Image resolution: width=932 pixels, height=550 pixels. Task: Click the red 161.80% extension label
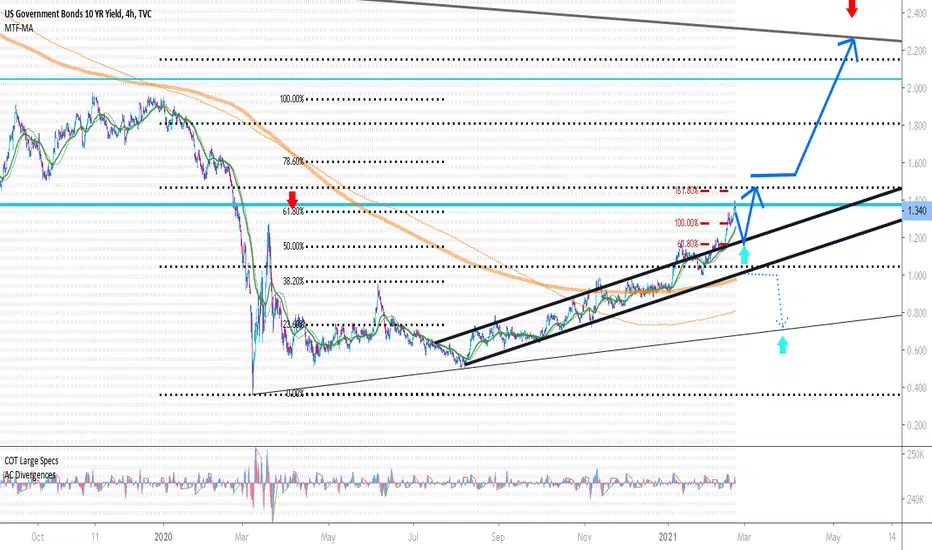click(x=687, y=191)
